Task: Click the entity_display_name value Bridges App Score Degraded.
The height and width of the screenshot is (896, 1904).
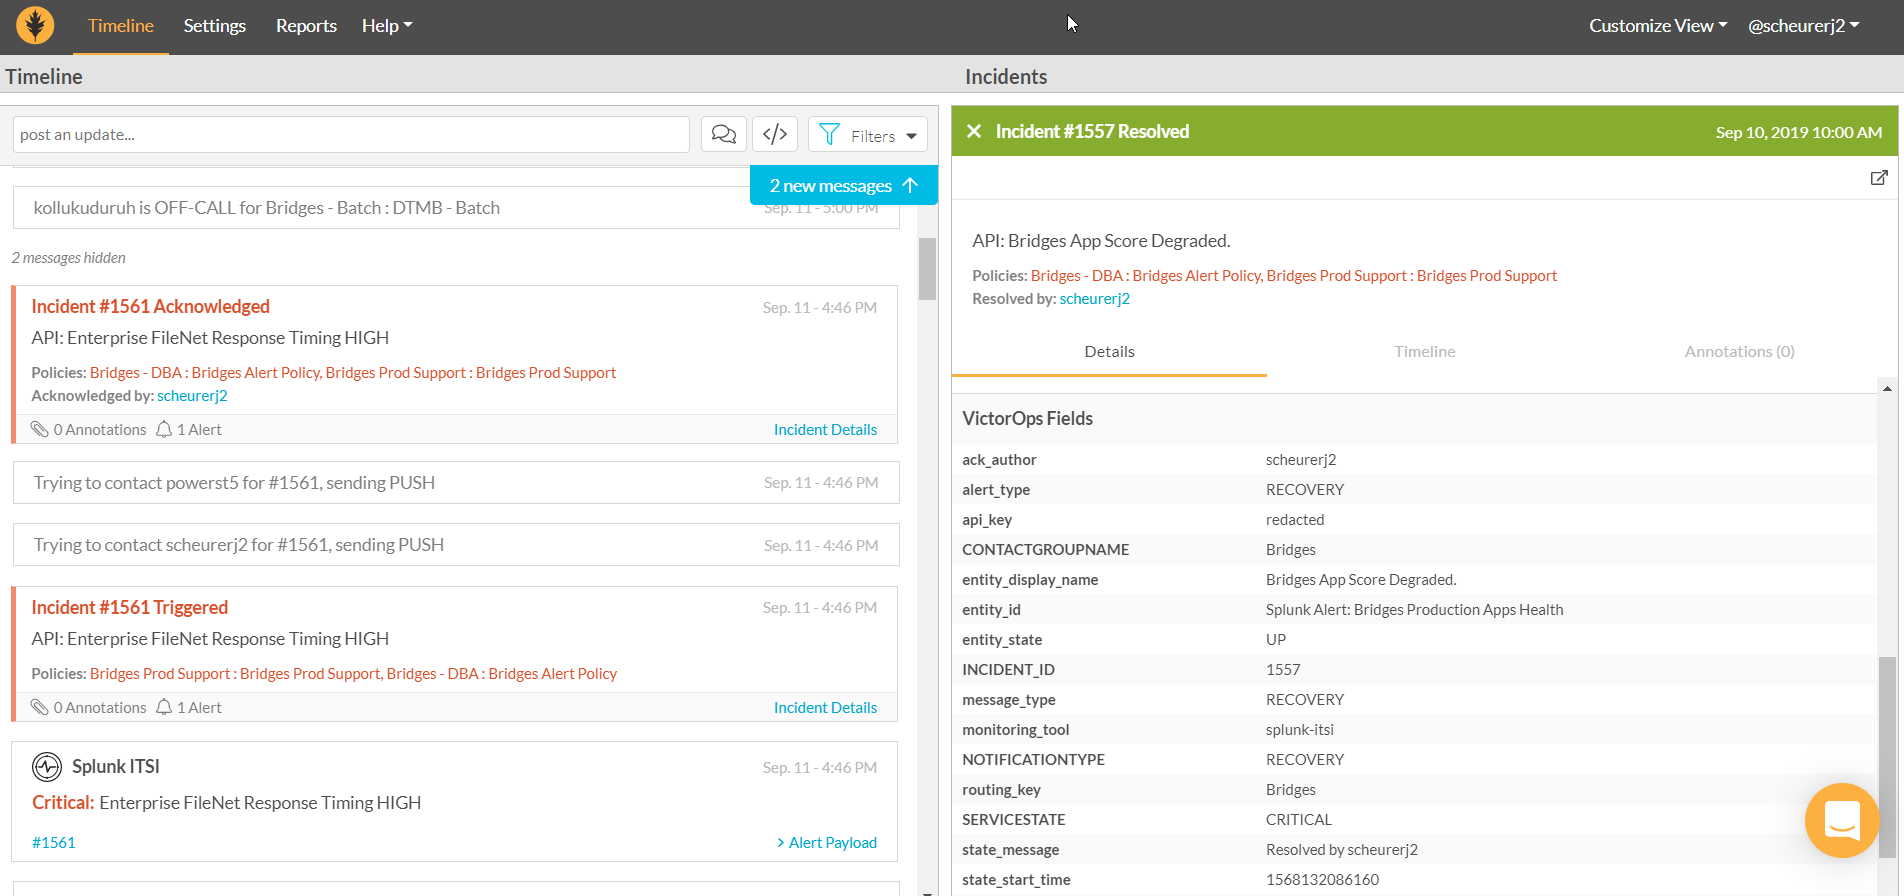Action: pos(1361,580)
